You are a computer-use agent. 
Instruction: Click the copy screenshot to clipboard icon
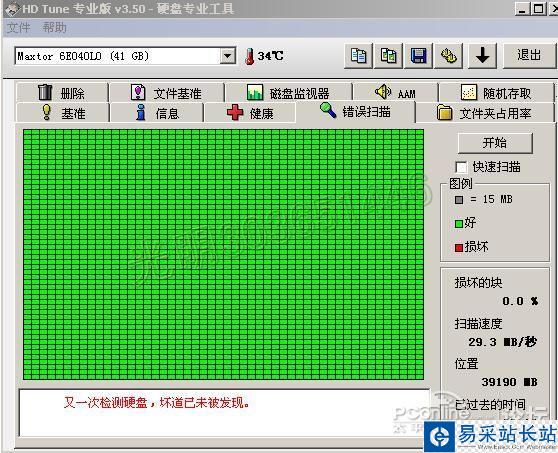(x=388, y=56)
